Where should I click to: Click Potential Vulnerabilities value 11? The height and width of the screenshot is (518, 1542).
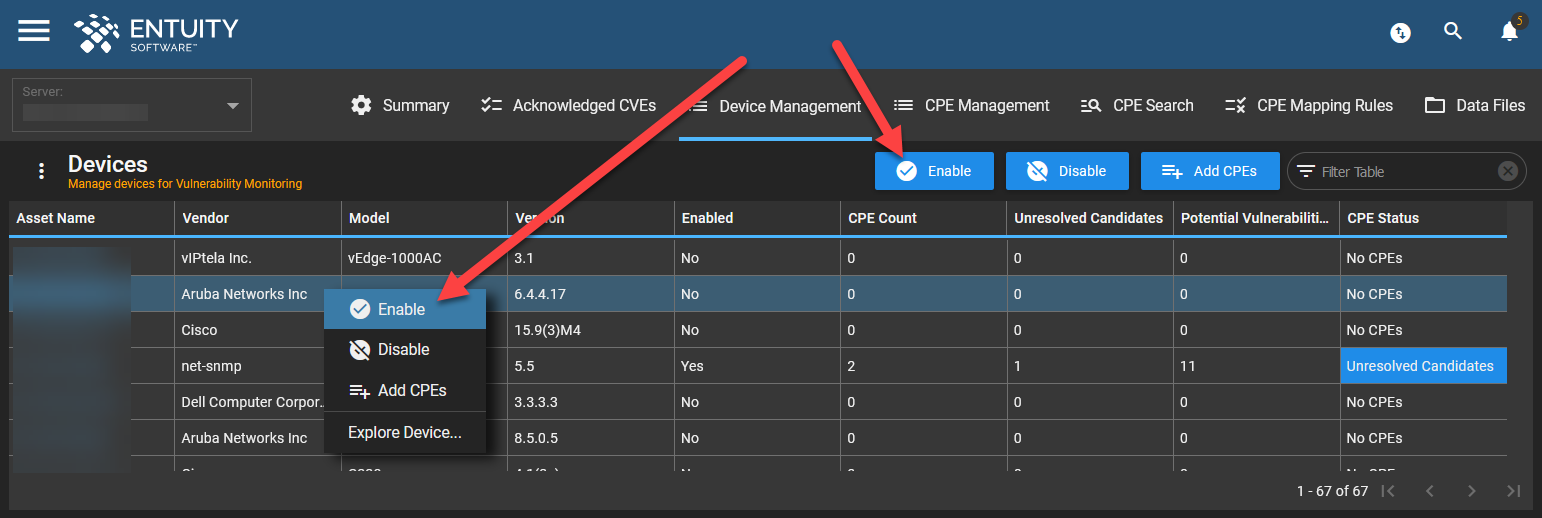(x=1256, y=366)
